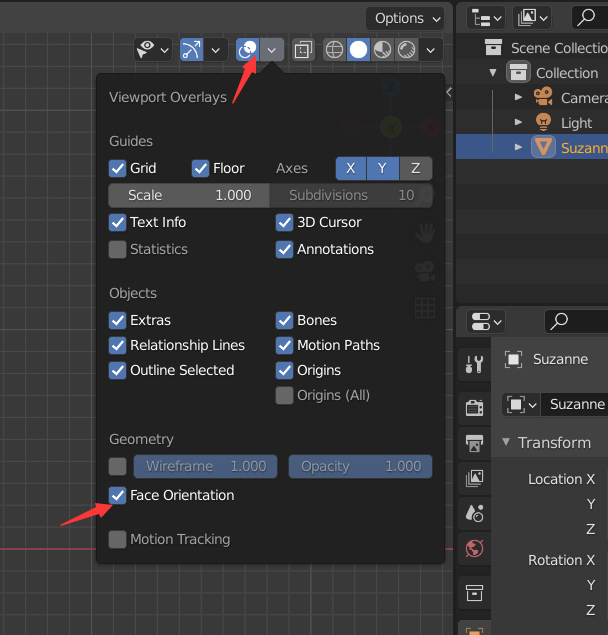Image resolution: width=608 pixels, height=635 pixels.
Task: Toggle X-Ray mode icon
Action: click(x=303, y=50)
